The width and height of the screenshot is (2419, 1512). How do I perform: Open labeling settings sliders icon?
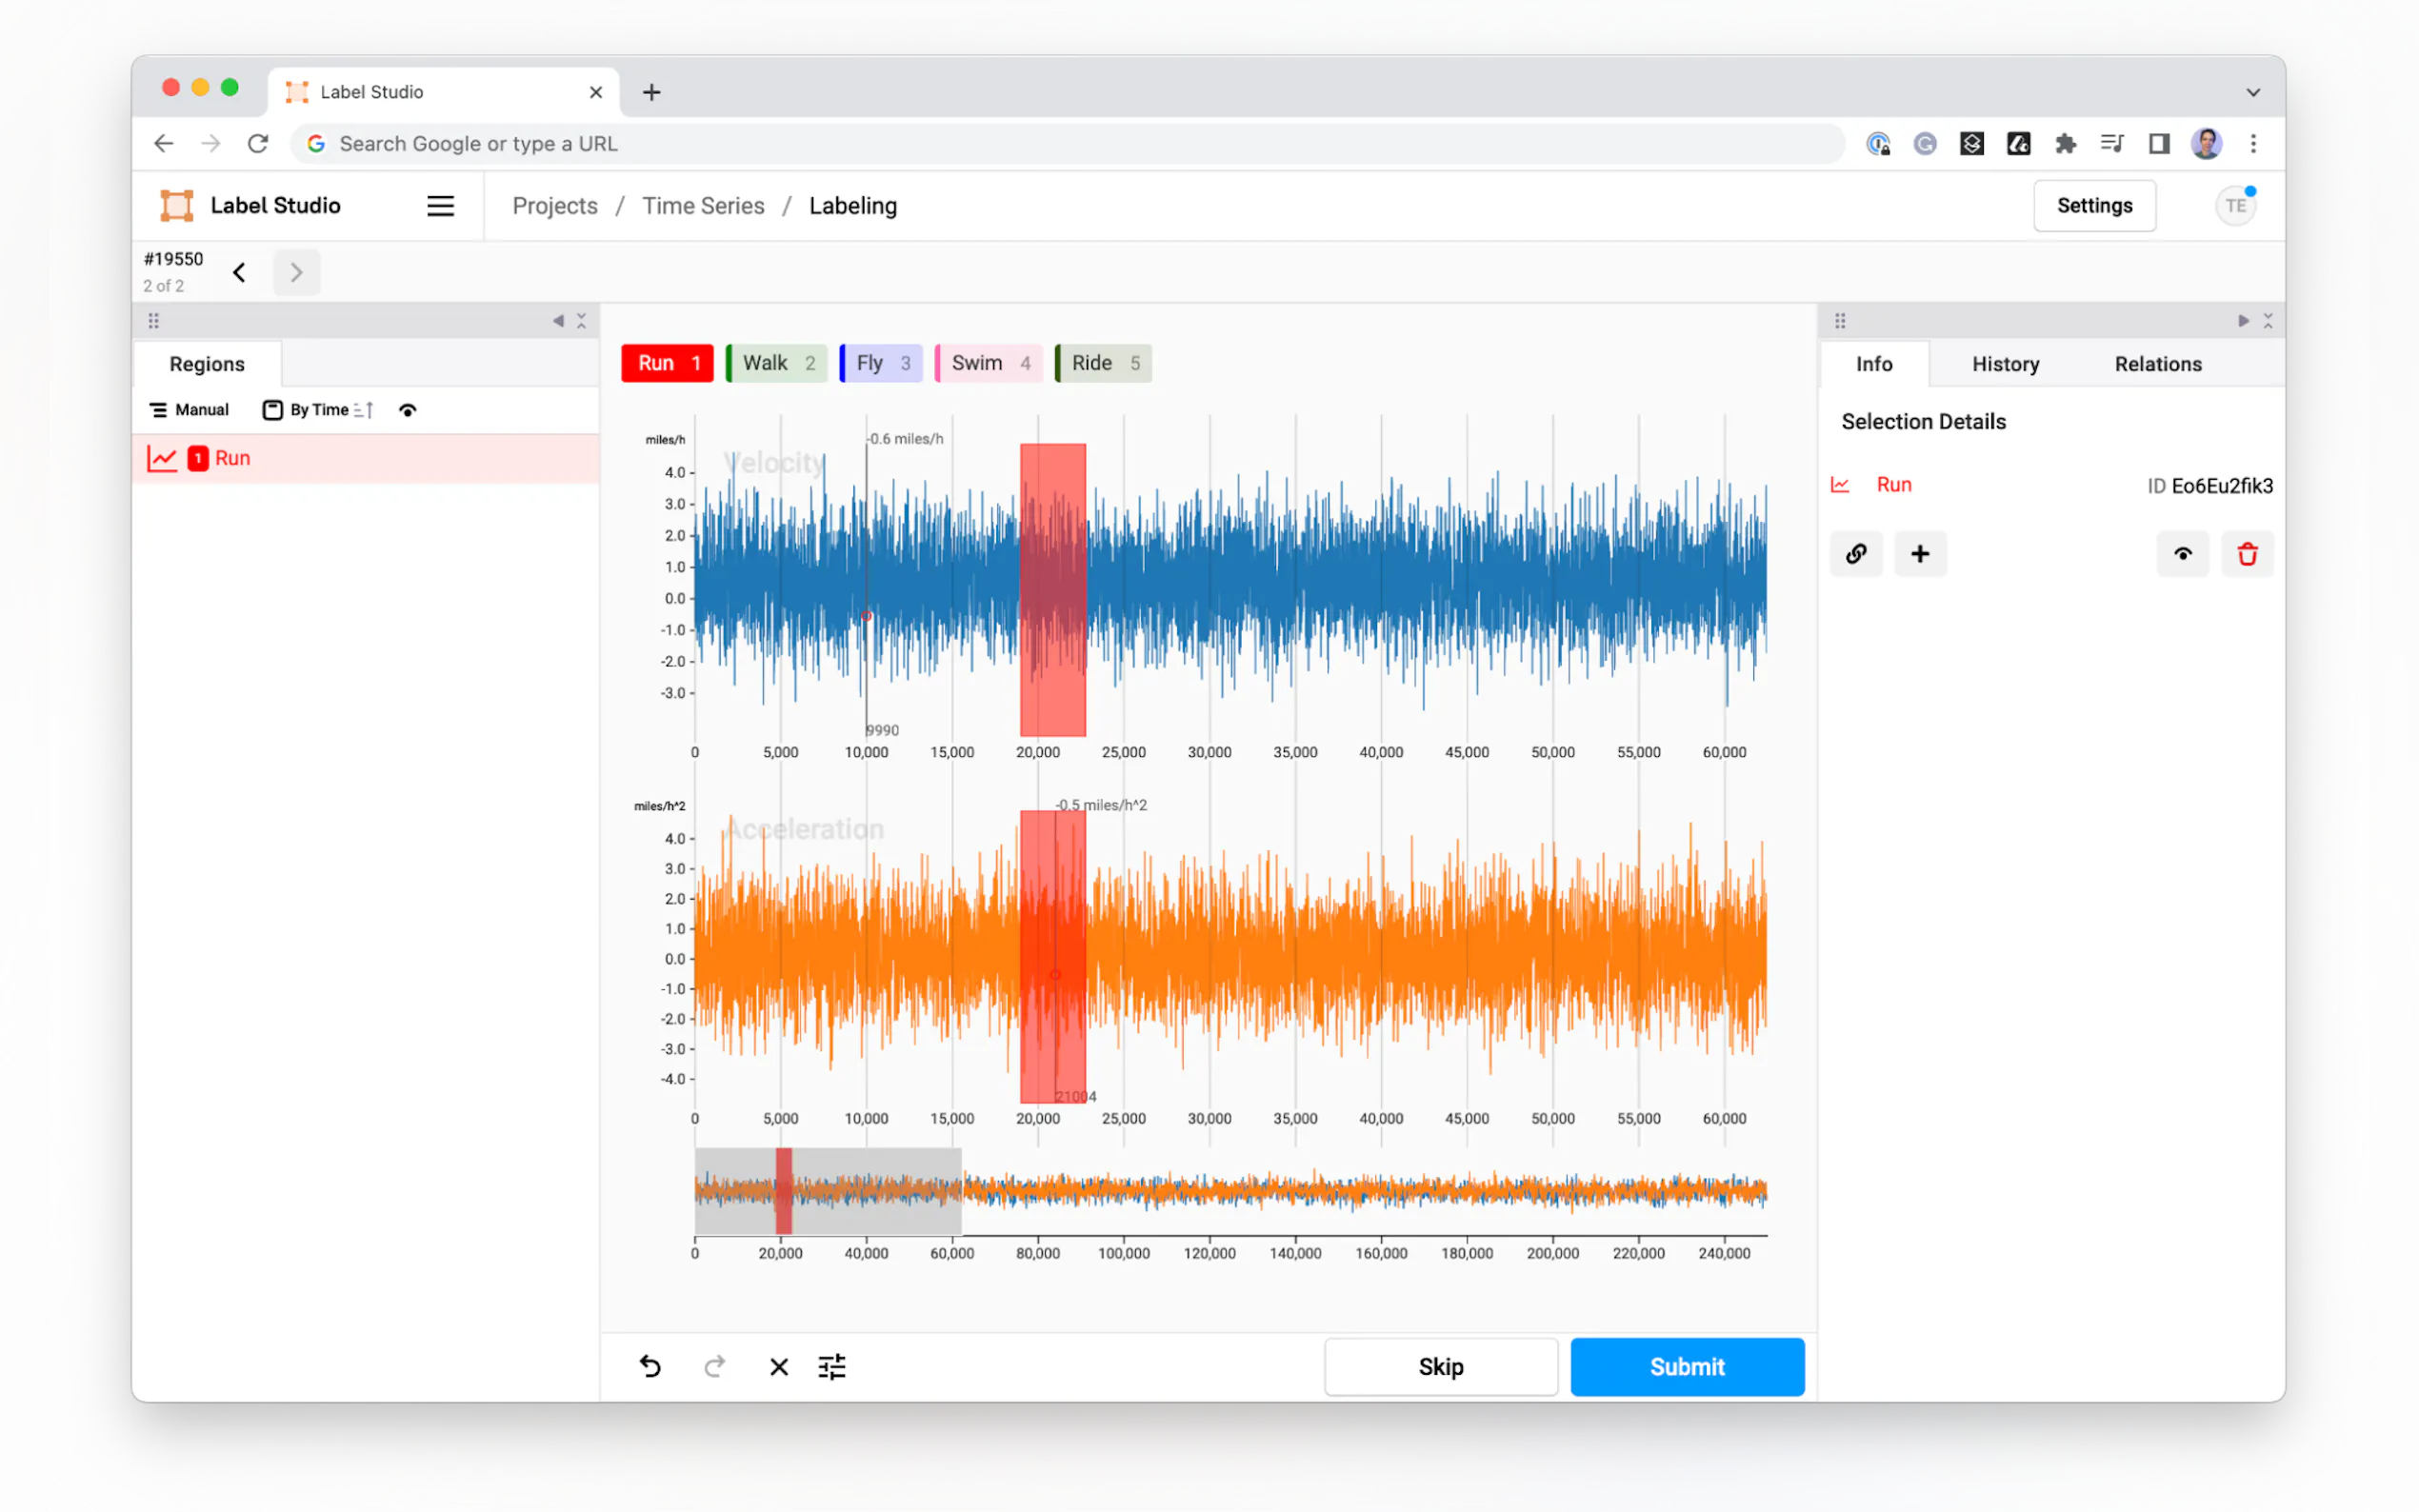832,1366
